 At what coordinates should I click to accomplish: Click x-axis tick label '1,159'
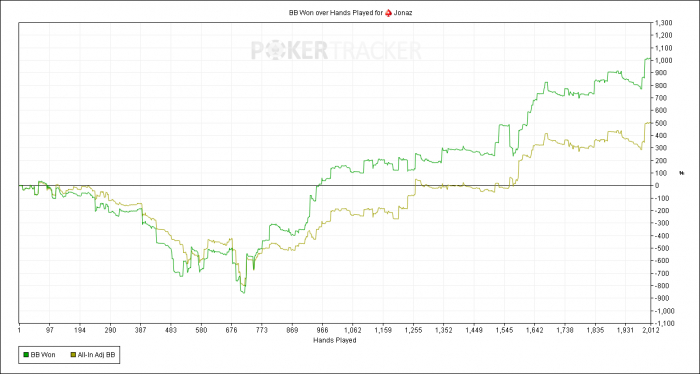click(x=383, y=331)
